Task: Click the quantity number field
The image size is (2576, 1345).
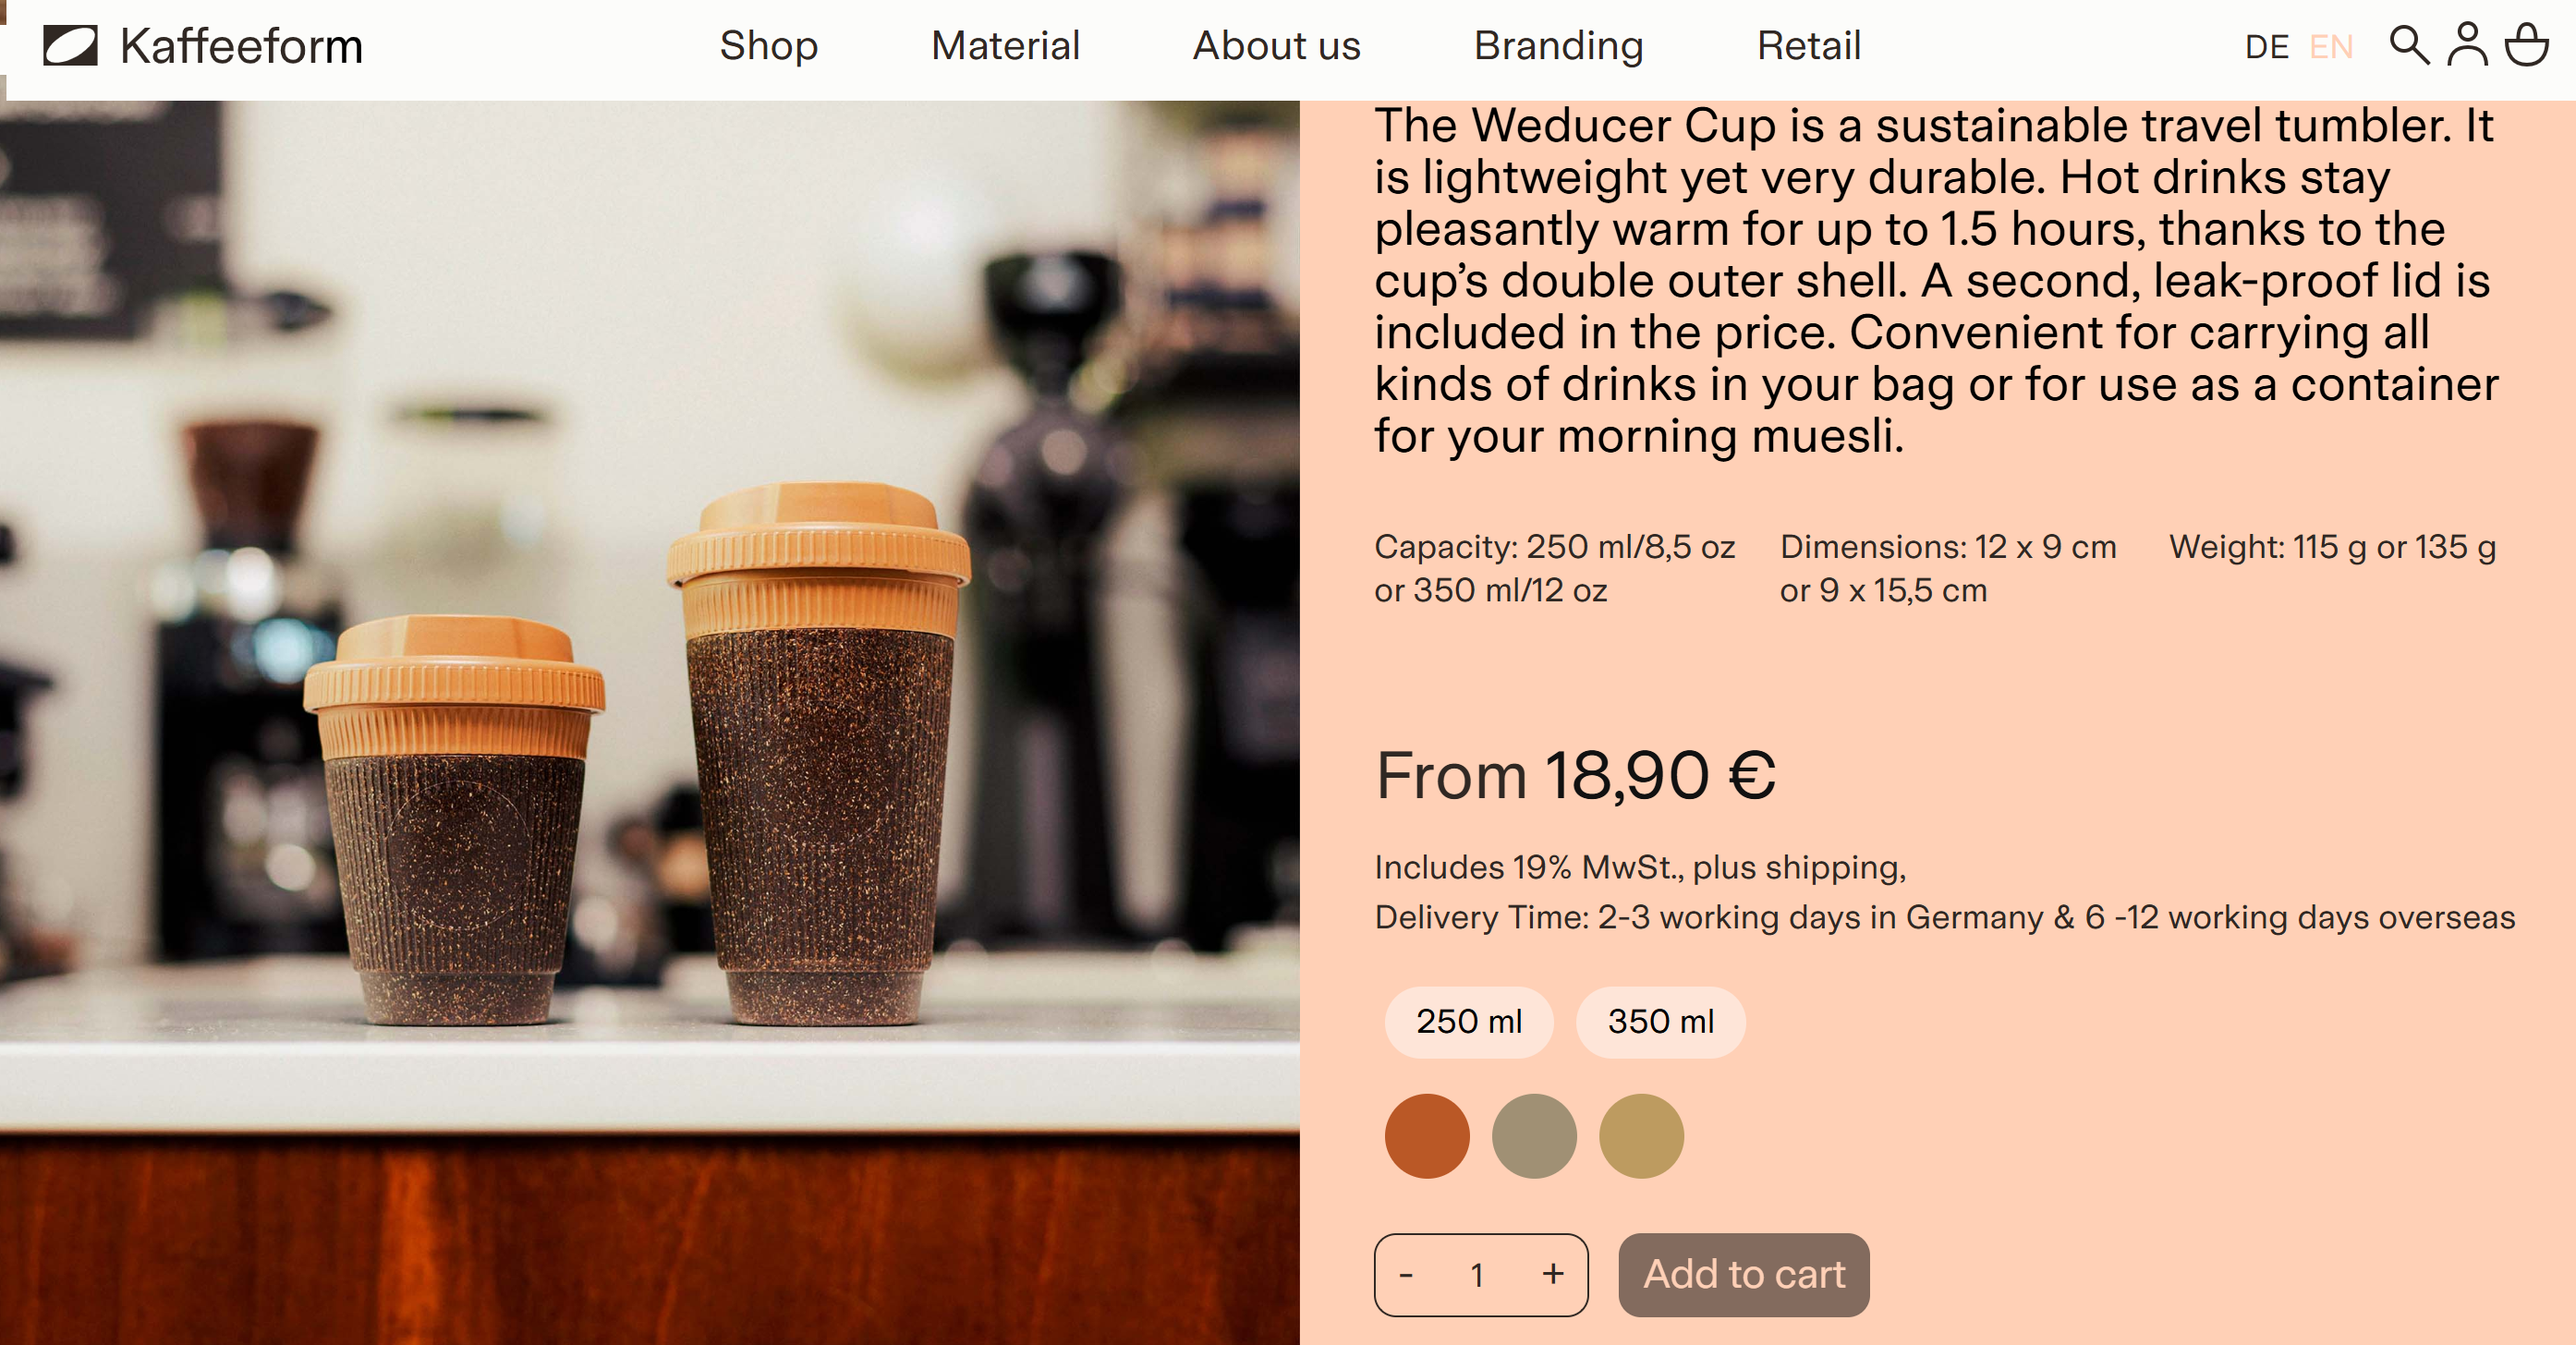Action: tap(1477, 1274)
